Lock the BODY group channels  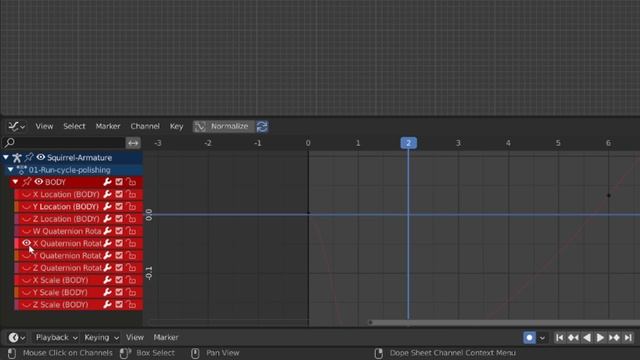point(131,182)
